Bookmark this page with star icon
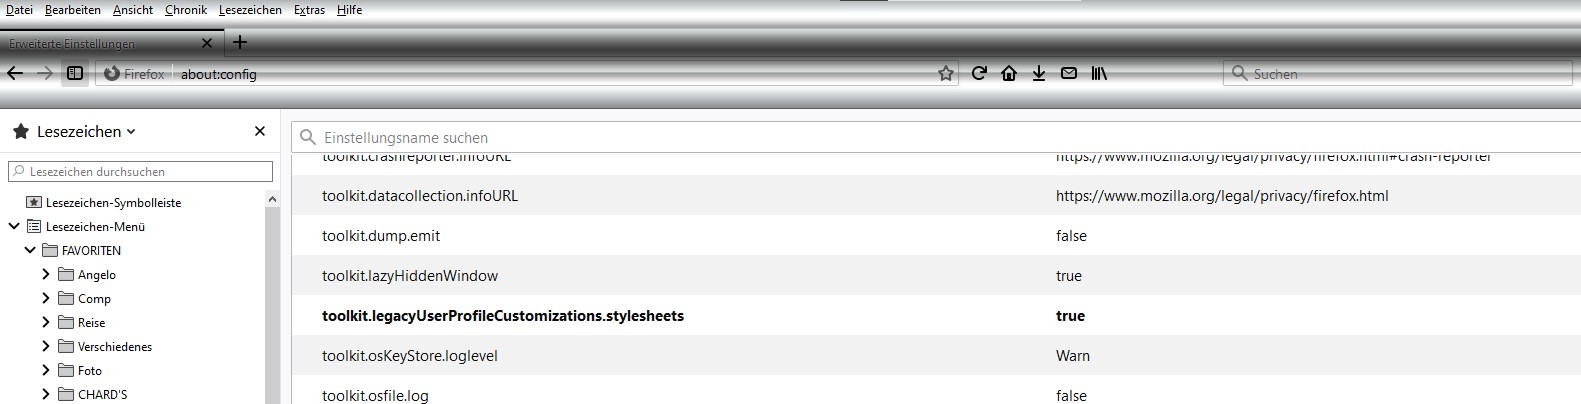 click(945, 73)
